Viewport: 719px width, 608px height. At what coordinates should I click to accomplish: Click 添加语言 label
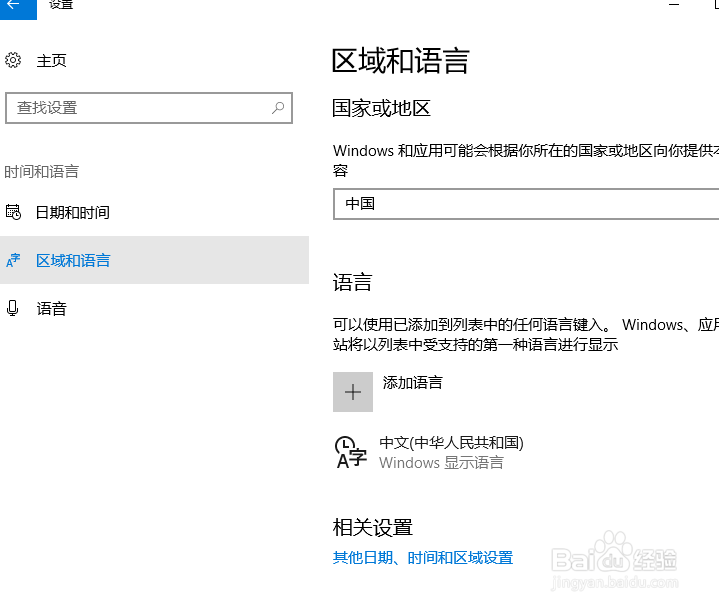[412, 382]
